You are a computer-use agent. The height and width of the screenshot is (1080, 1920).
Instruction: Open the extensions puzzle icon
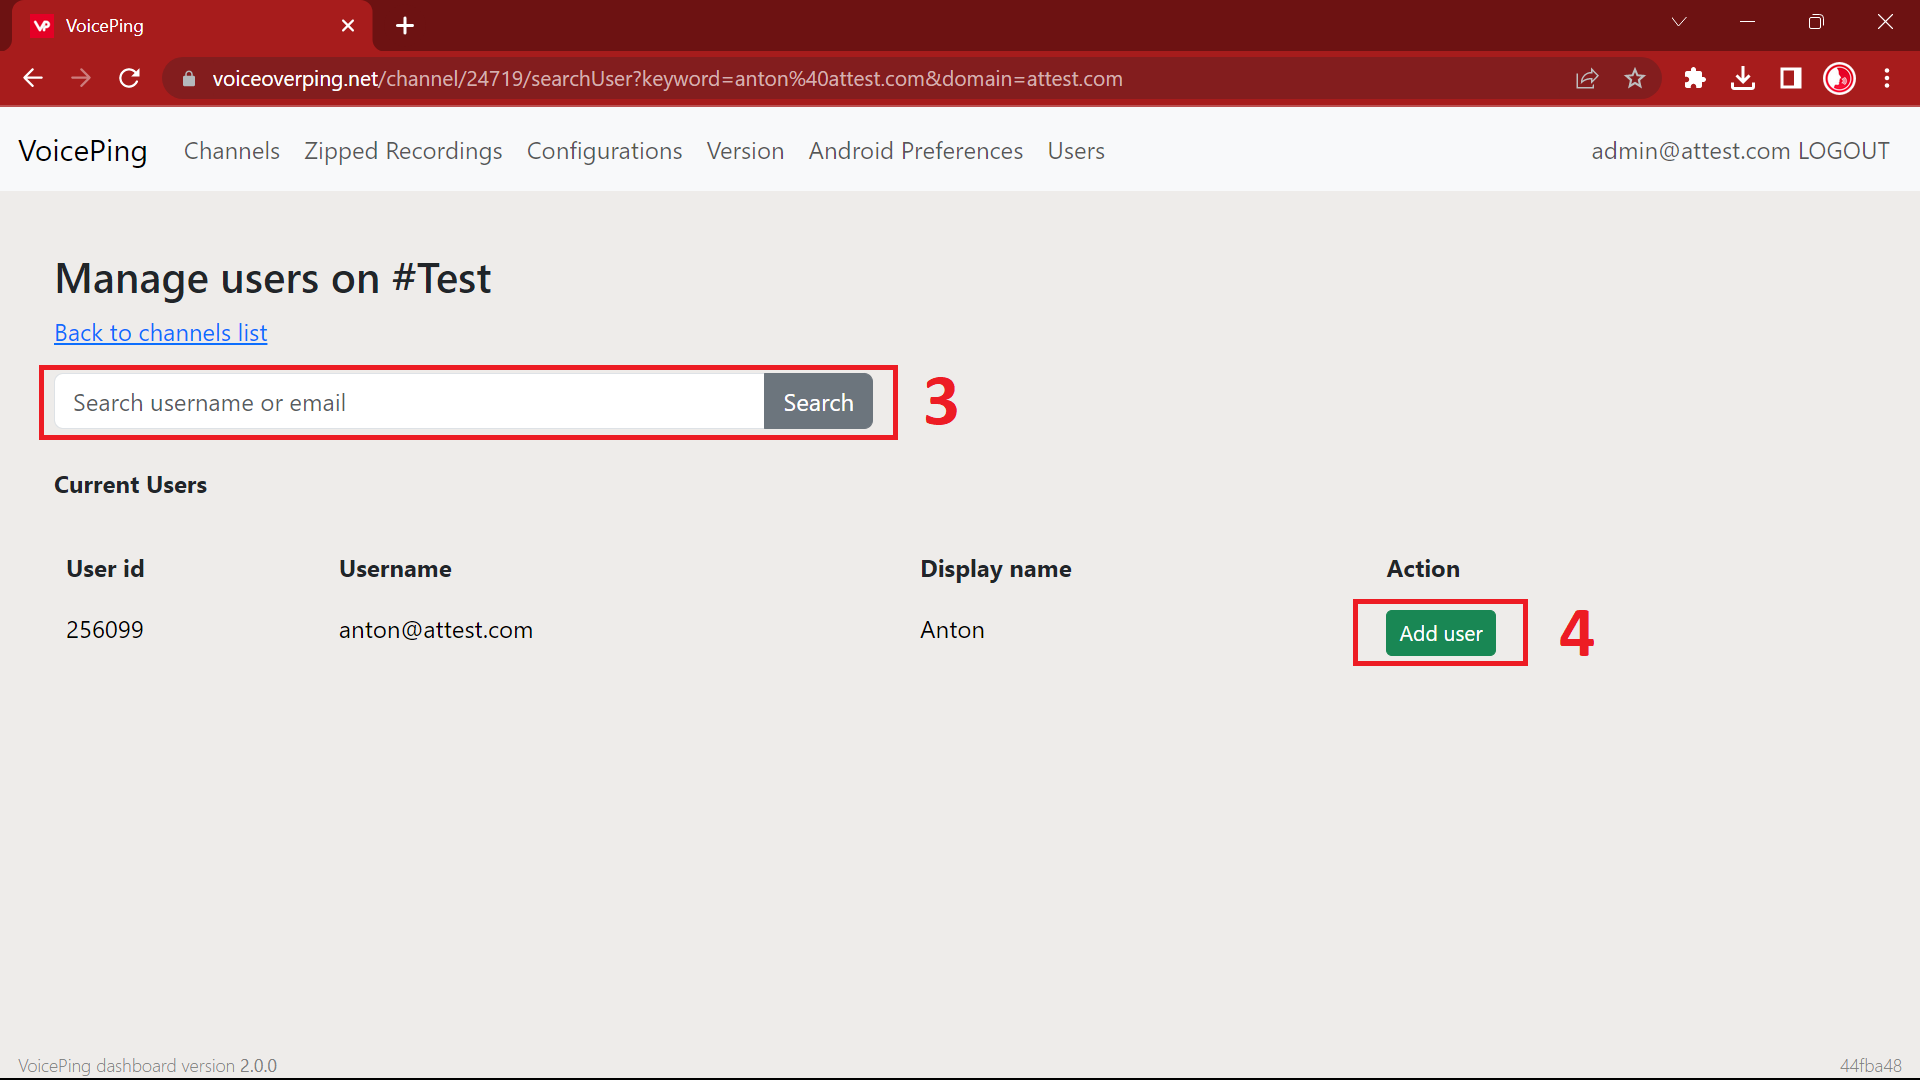1694,78
